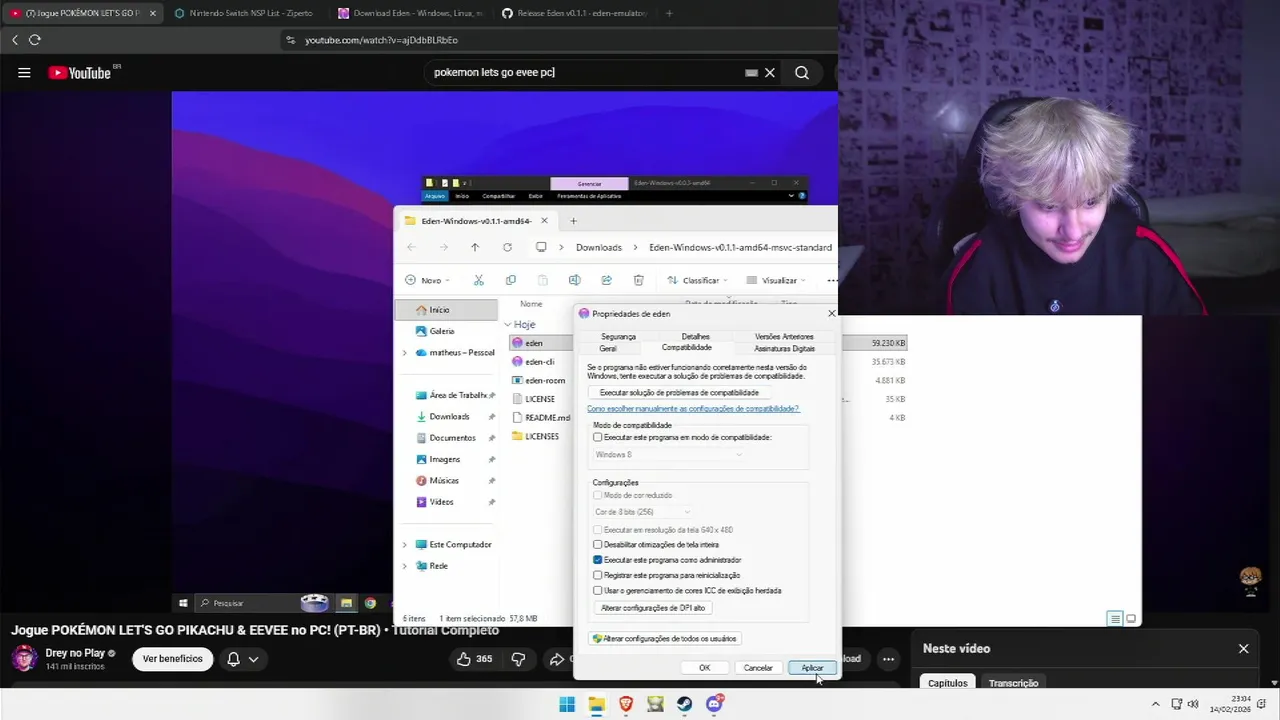Switch to Assinaturas Digitais tab
Viewport: 1280px width, 720px height.
pos(784,348)
